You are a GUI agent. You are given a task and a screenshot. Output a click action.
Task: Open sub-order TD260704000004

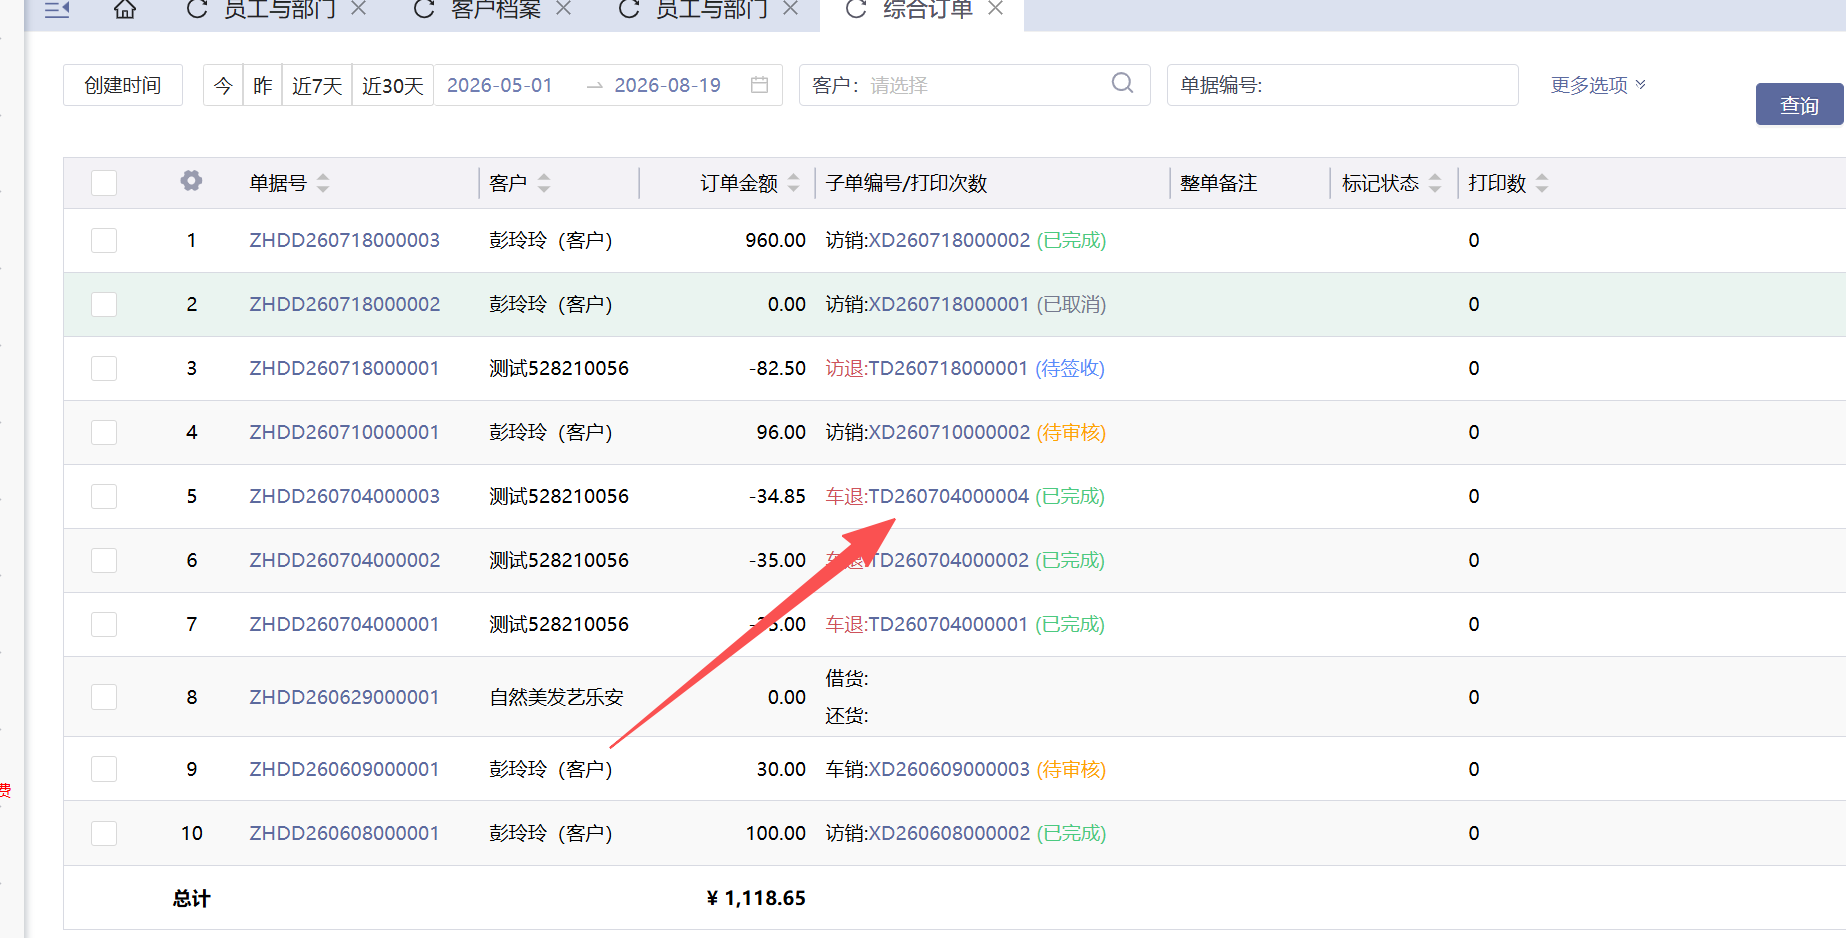(x=949, y=496)
